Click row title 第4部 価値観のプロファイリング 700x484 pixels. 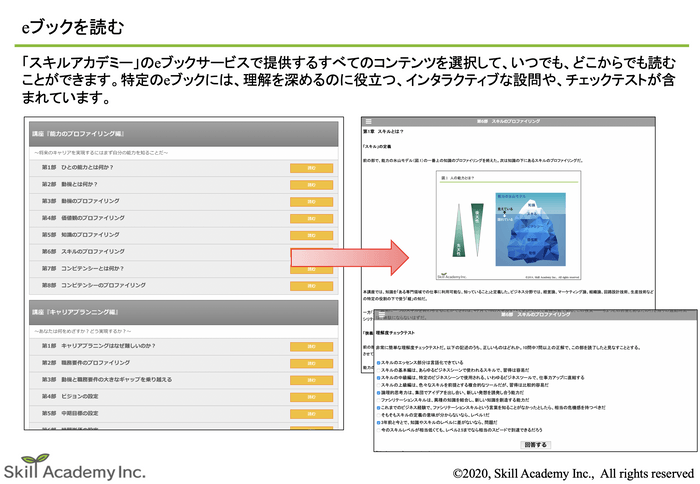83,218
